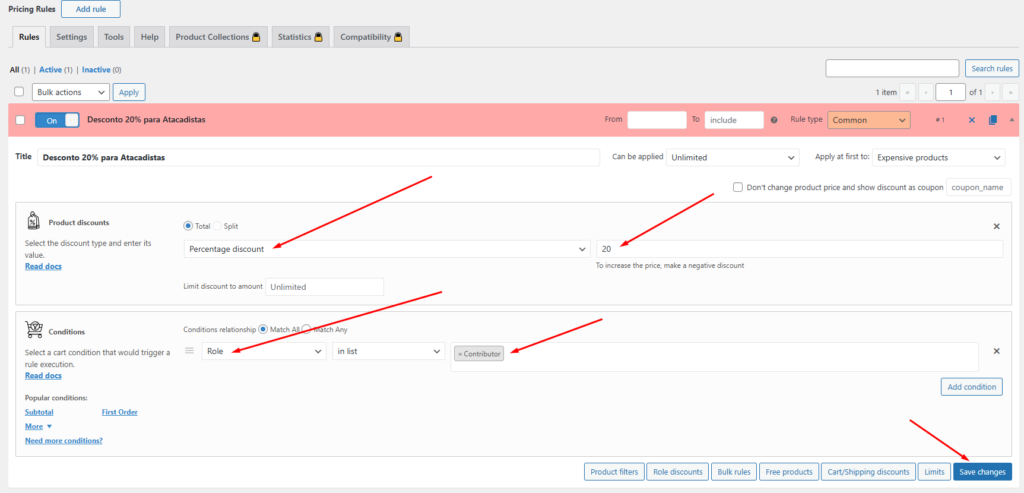Filter rules by Active
Screen dimensions: 1024x493
[x=50, y=69]
